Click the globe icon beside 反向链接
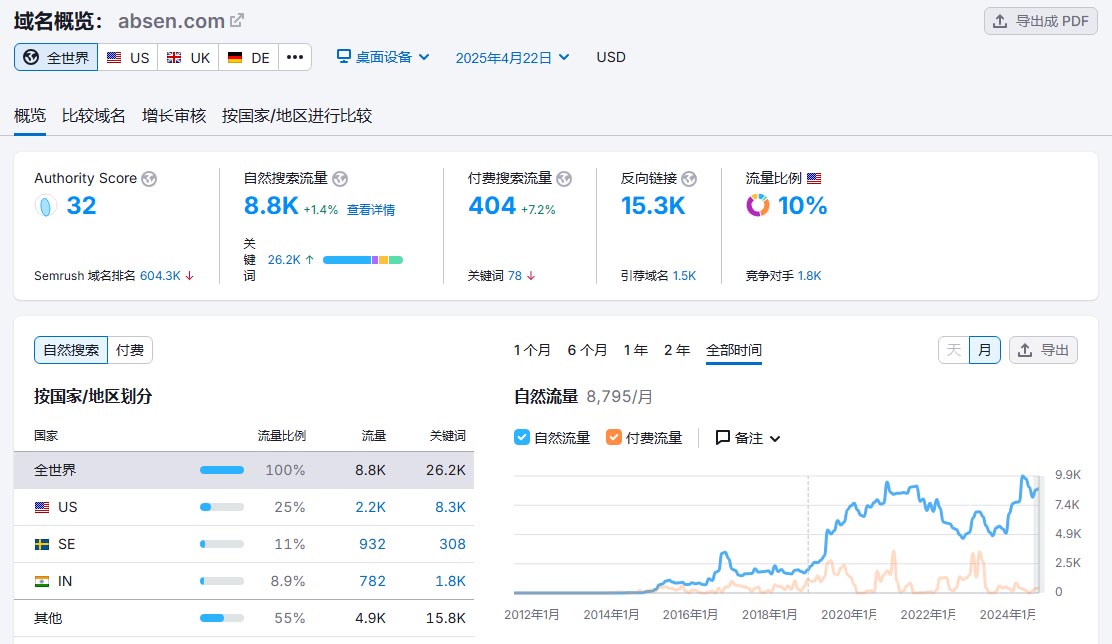Screen dimensions: 1112x644 (x=689, y=179)
